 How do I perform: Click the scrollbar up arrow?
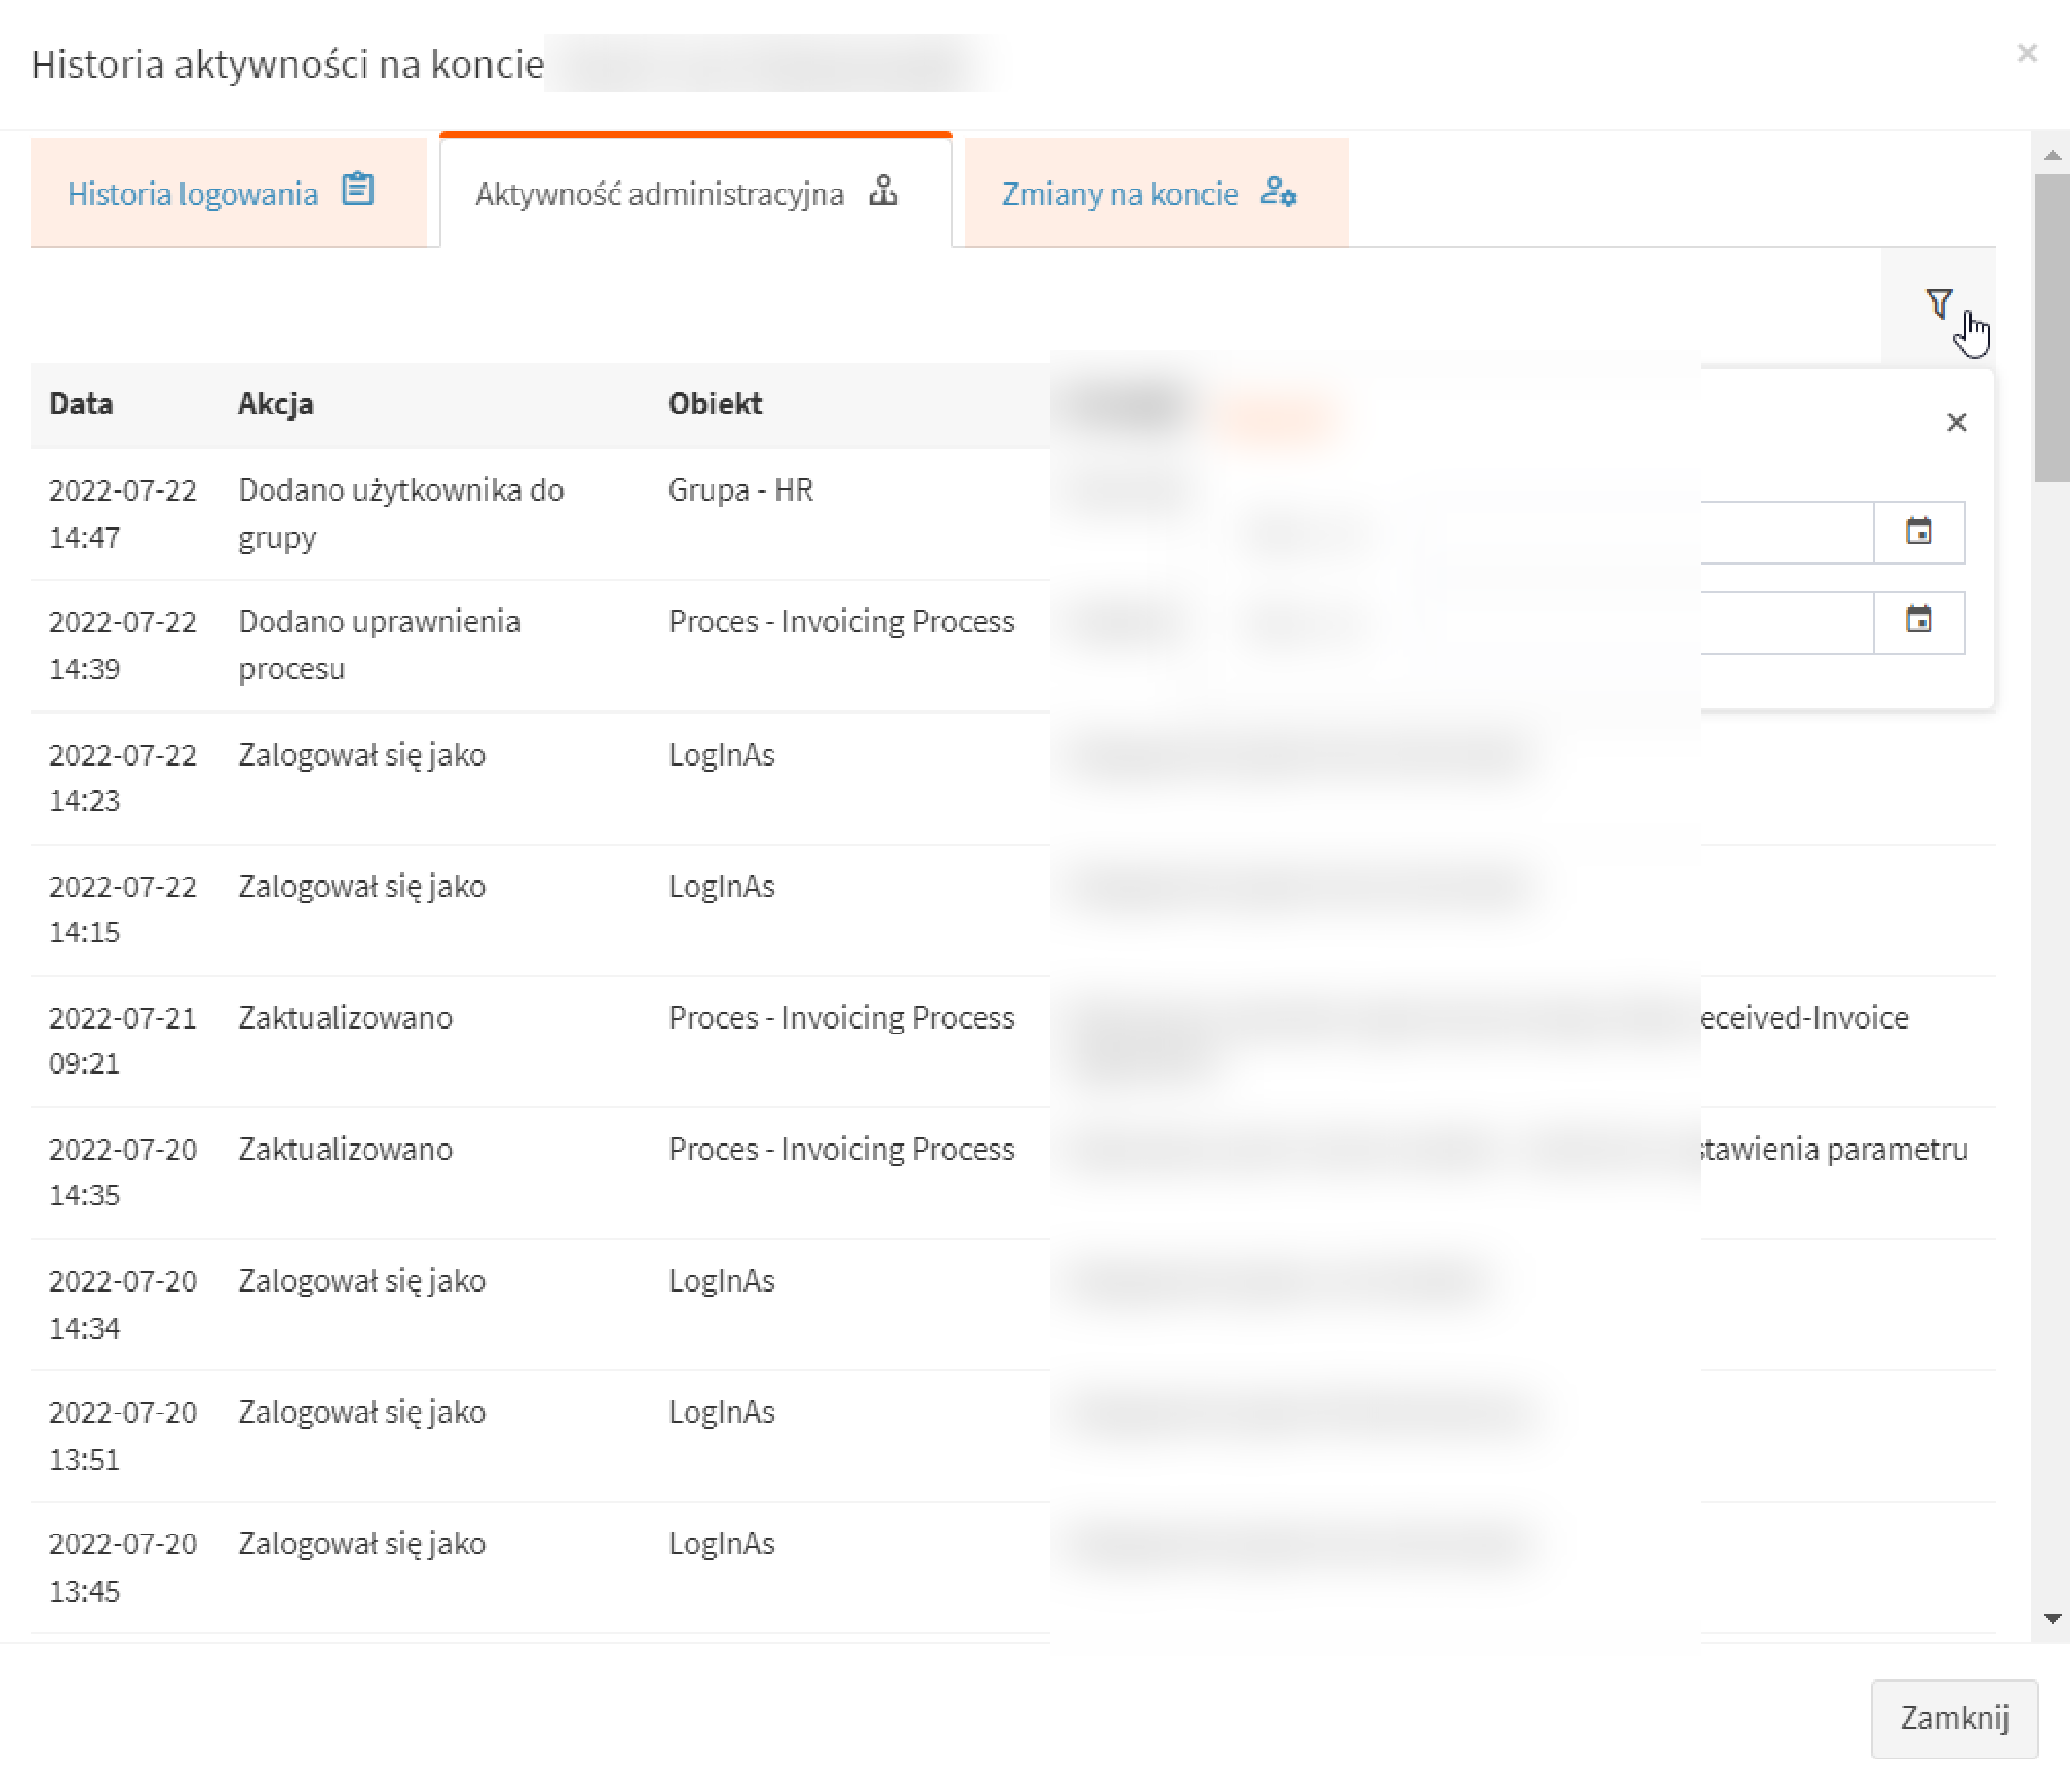[2052, 155]
